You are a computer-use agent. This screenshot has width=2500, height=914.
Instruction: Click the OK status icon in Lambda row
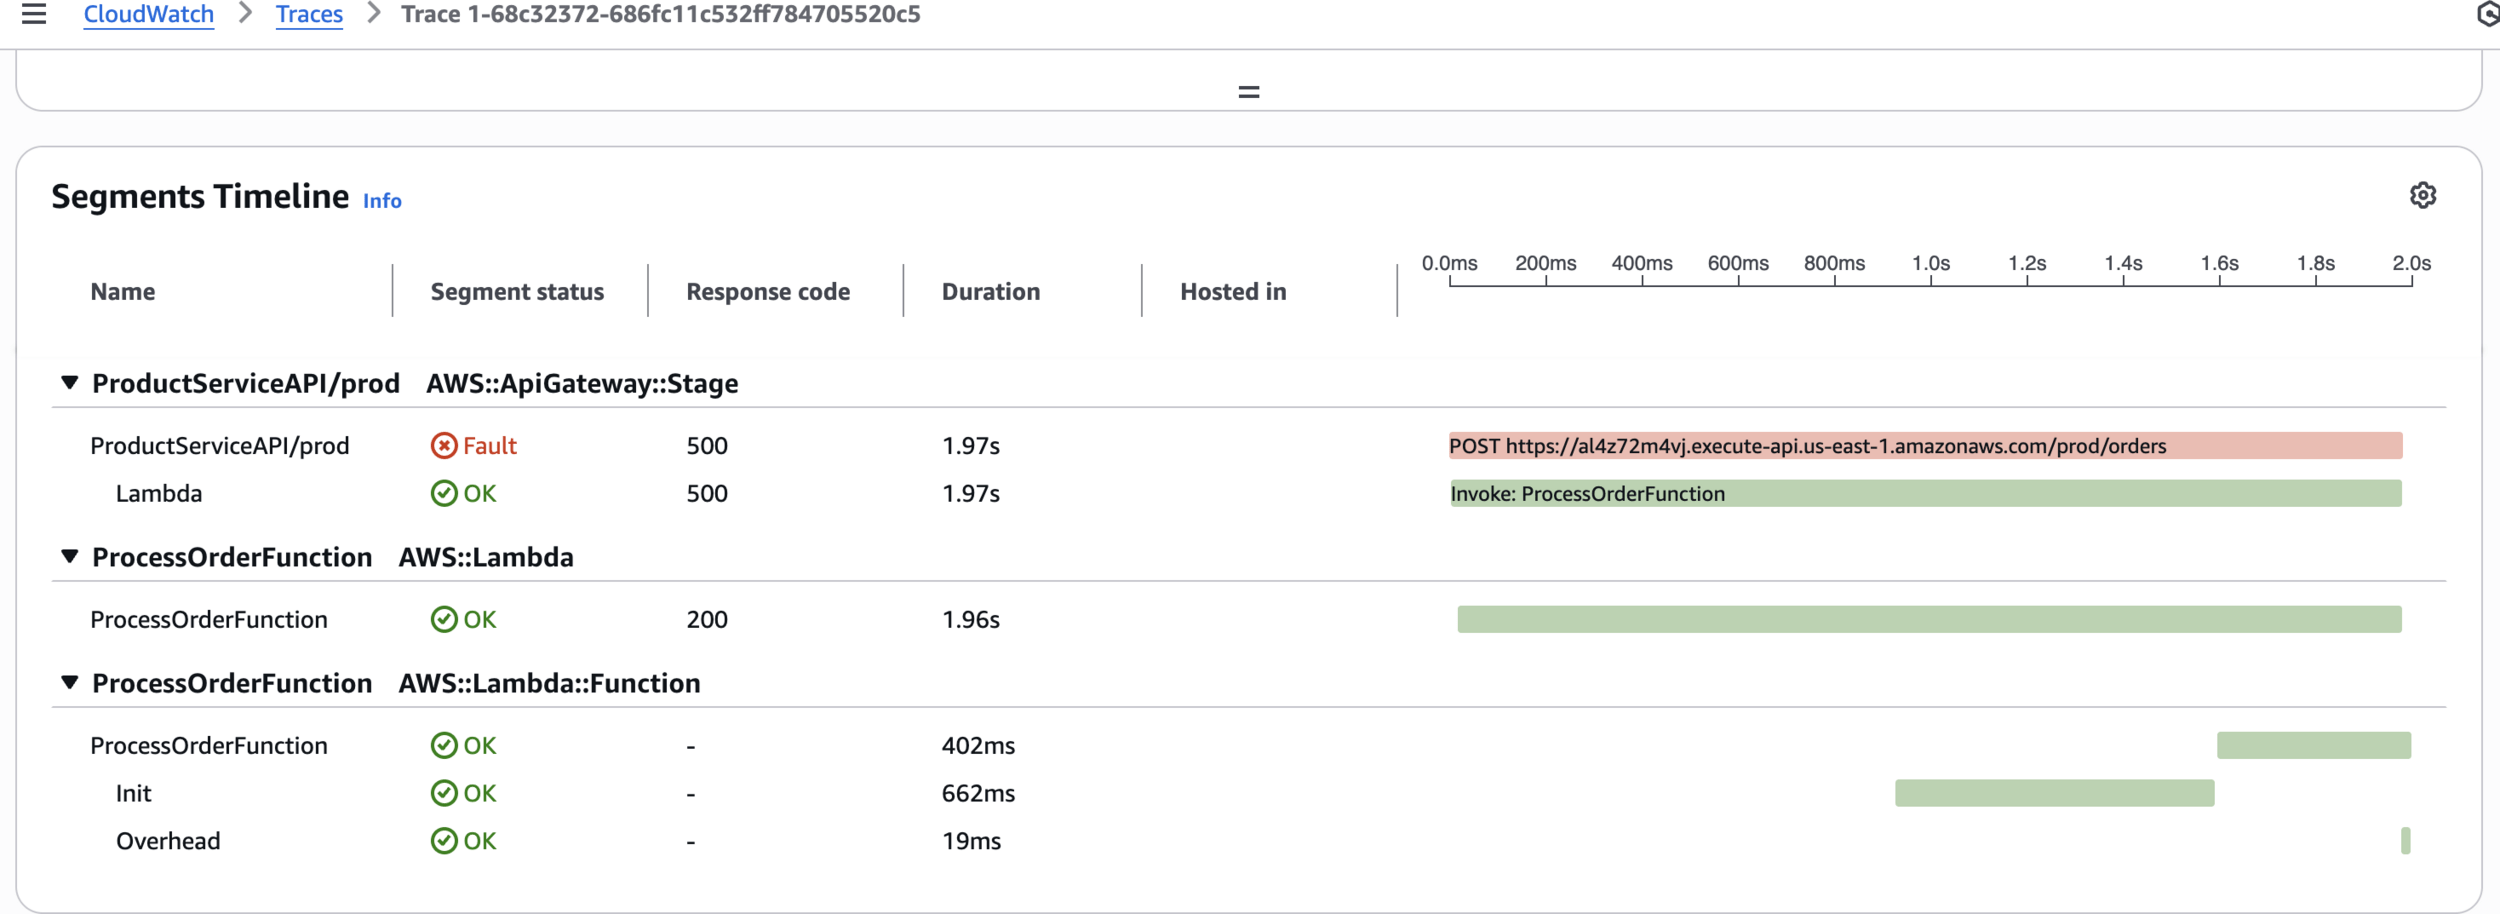[x=444, y=493]
